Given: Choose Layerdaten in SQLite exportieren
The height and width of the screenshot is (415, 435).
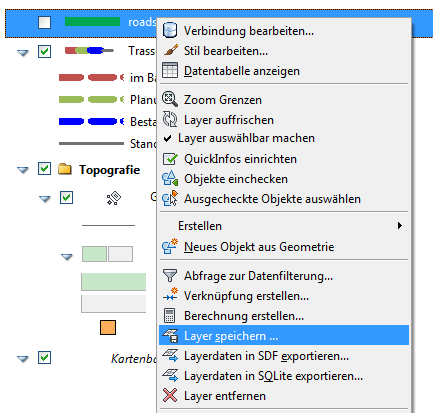Looking at the screenshot, I should [x=284, y=376].
